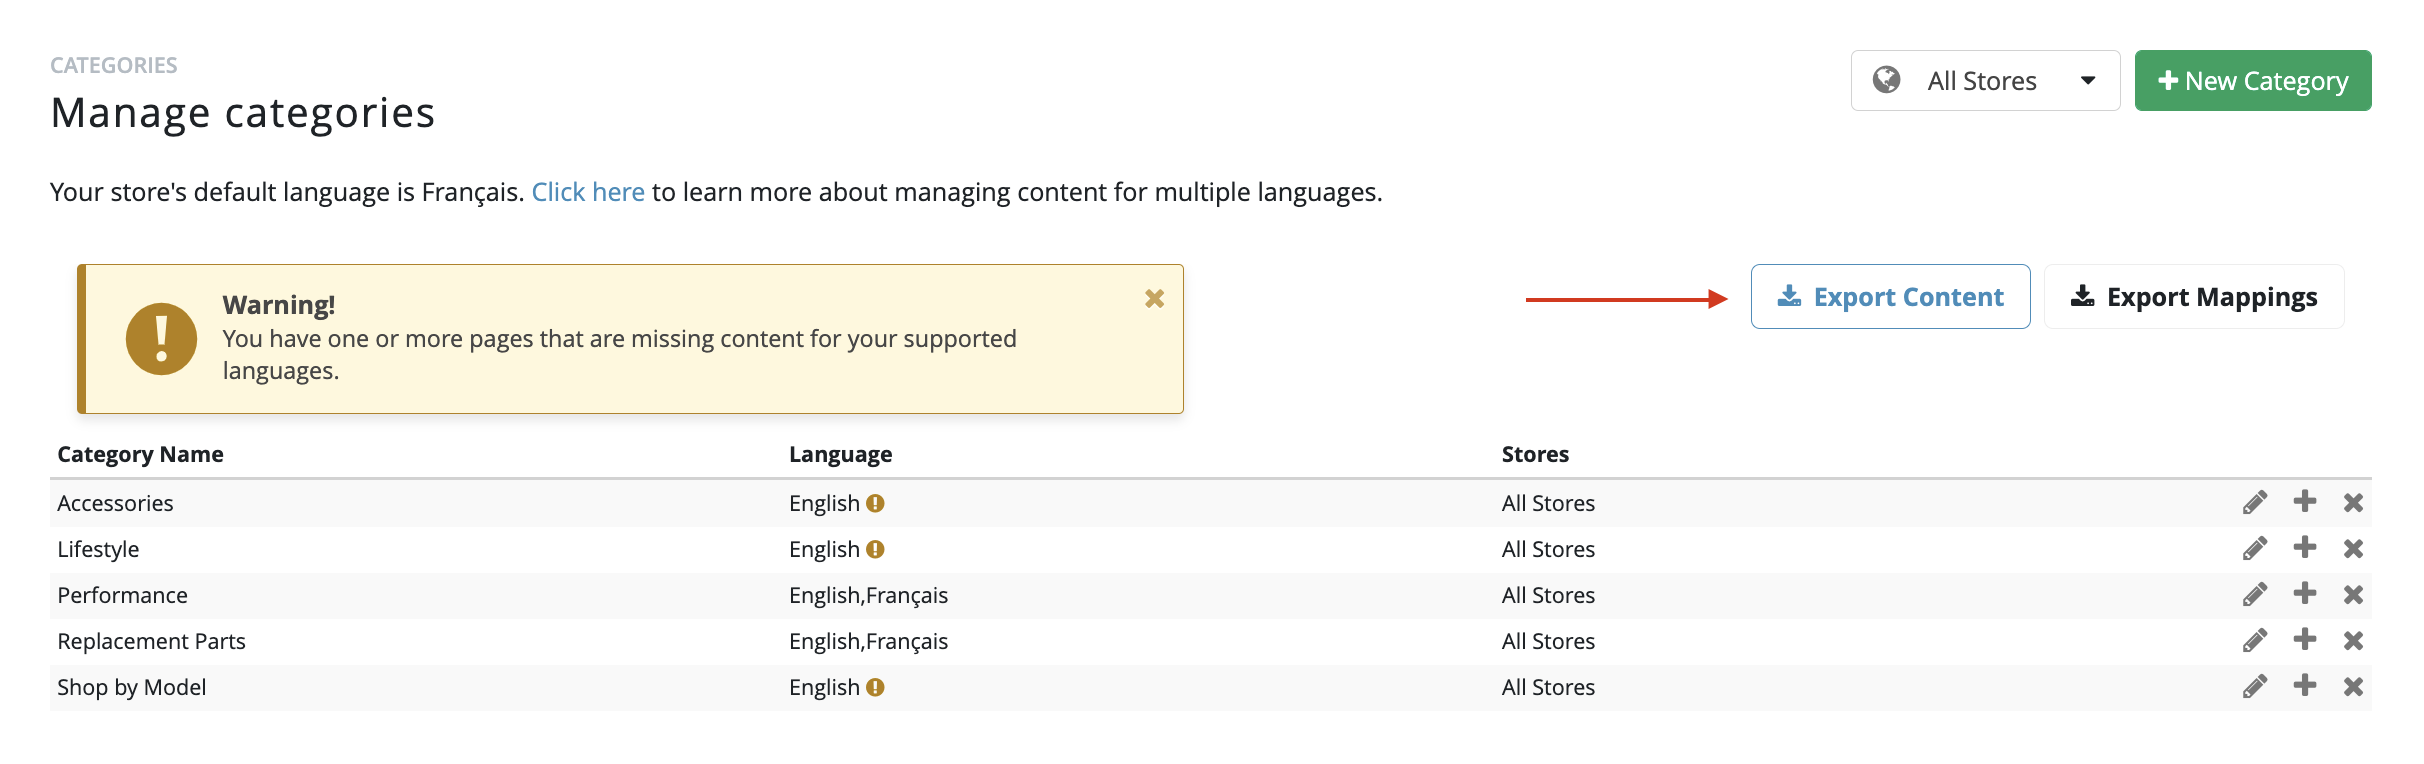Select the Replacement Parts category name

(x=151, y=641)
